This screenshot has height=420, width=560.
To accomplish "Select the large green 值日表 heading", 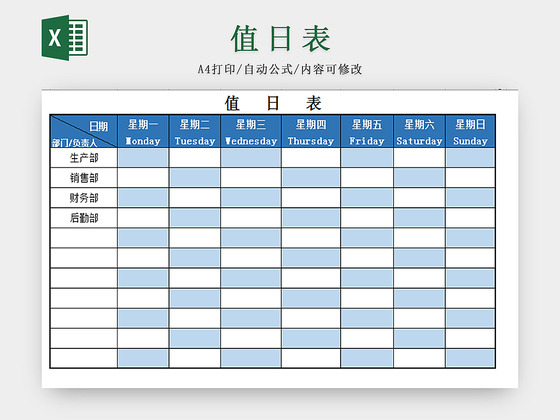I will (280, 39).
